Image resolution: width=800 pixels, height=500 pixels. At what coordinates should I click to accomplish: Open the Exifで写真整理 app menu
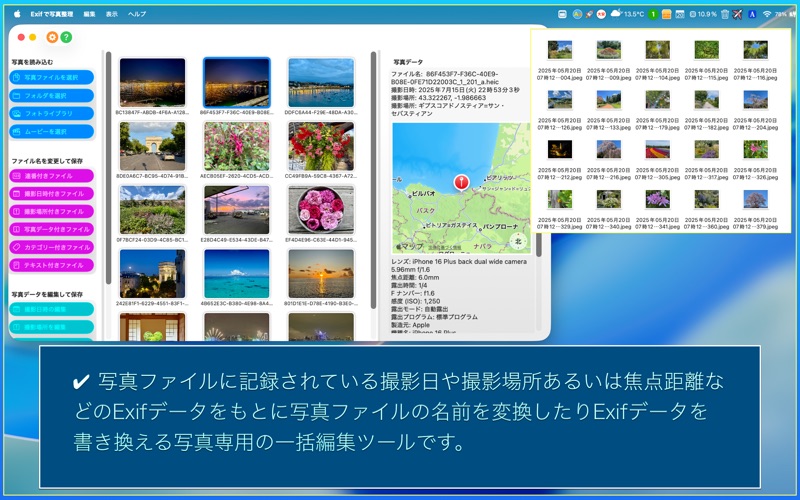[x=52, y=14]
